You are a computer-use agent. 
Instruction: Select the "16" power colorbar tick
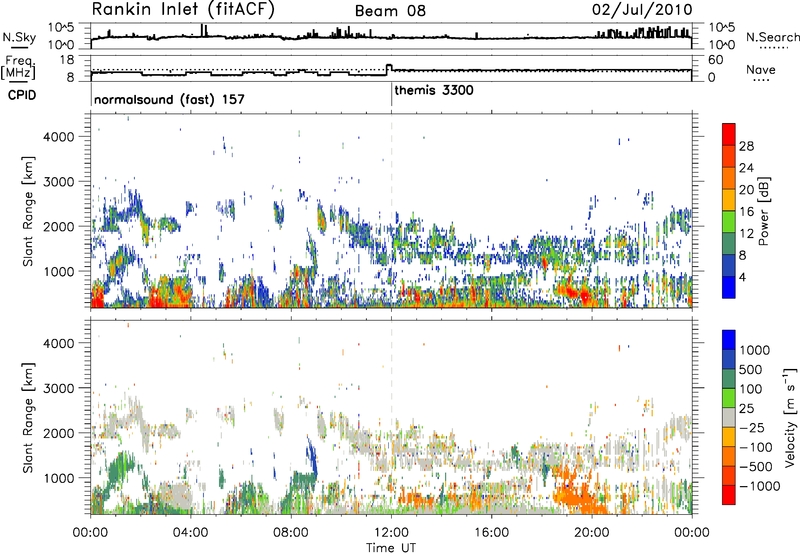tap(746, 212)
